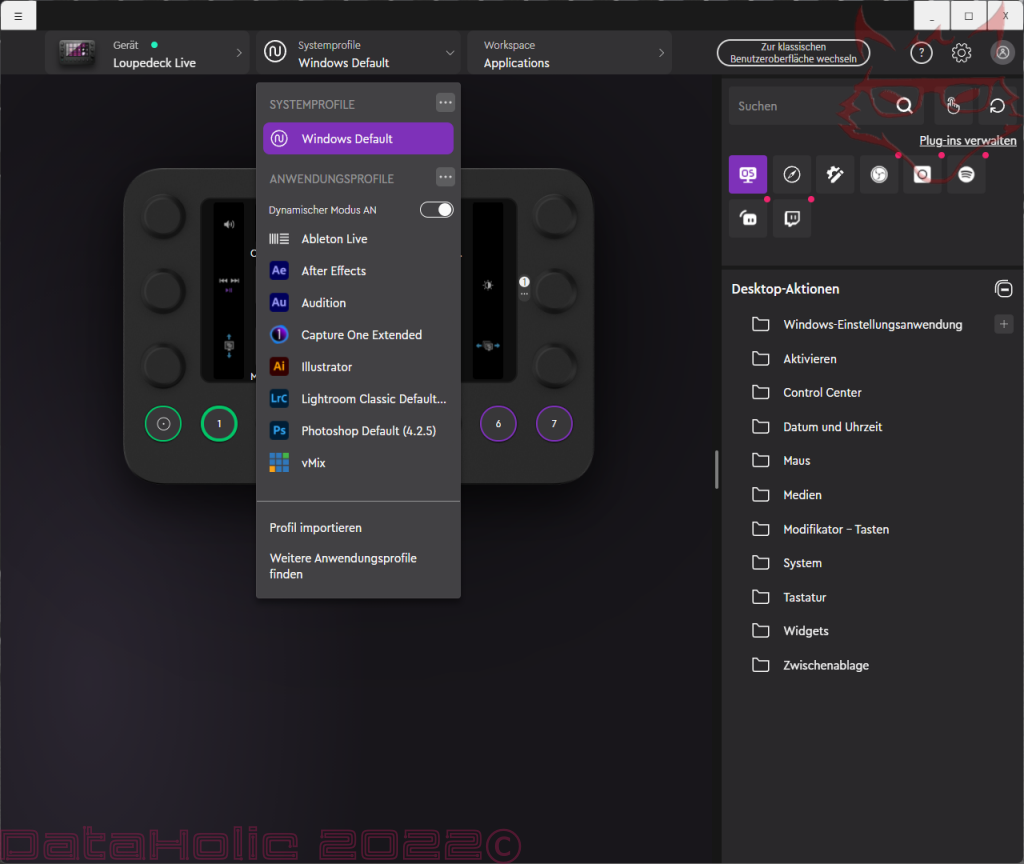Open the settings gear icon
This screenshot has height=864, width=1024.
(961, 53)
